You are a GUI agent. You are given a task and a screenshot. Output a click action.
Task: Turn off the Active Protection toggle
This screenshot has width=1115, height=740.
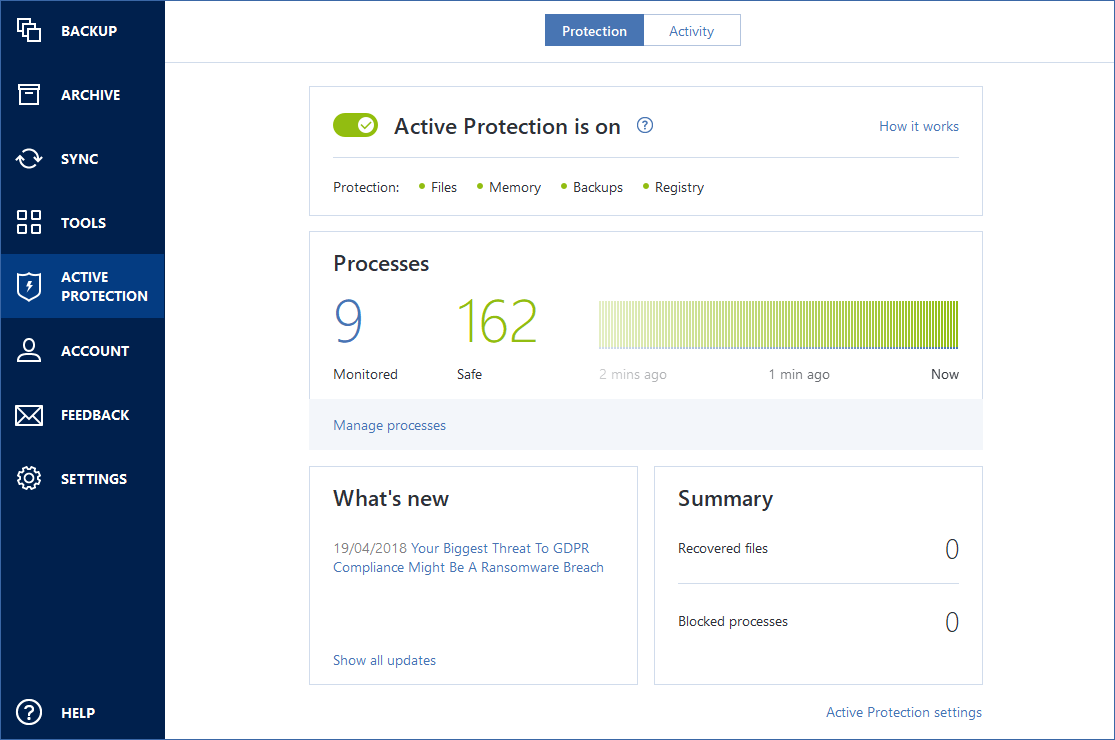click(x=355, y=126)
